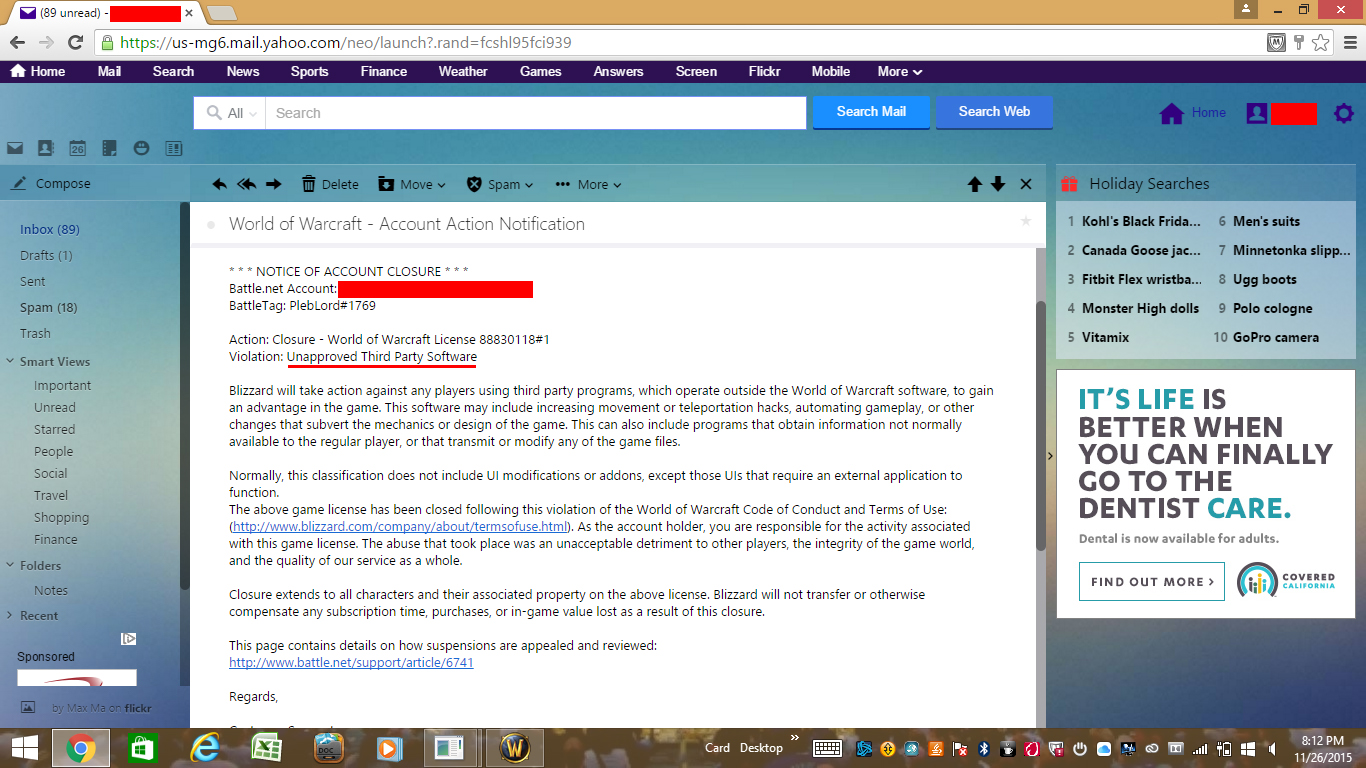
Task: Click the mail search input field
Action: pos(535,113)
